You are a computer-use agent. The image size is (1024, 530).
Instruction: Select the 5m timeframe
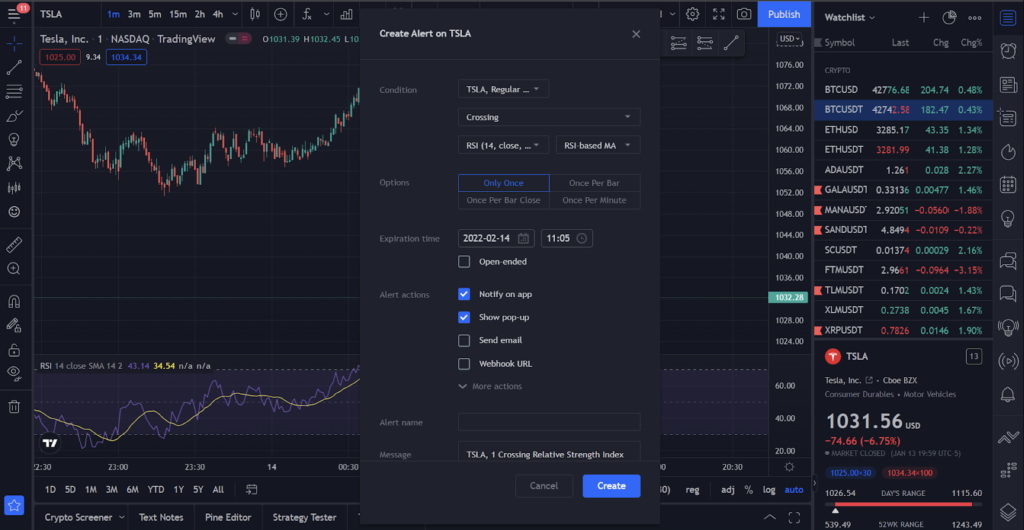(x=155, y=14)
